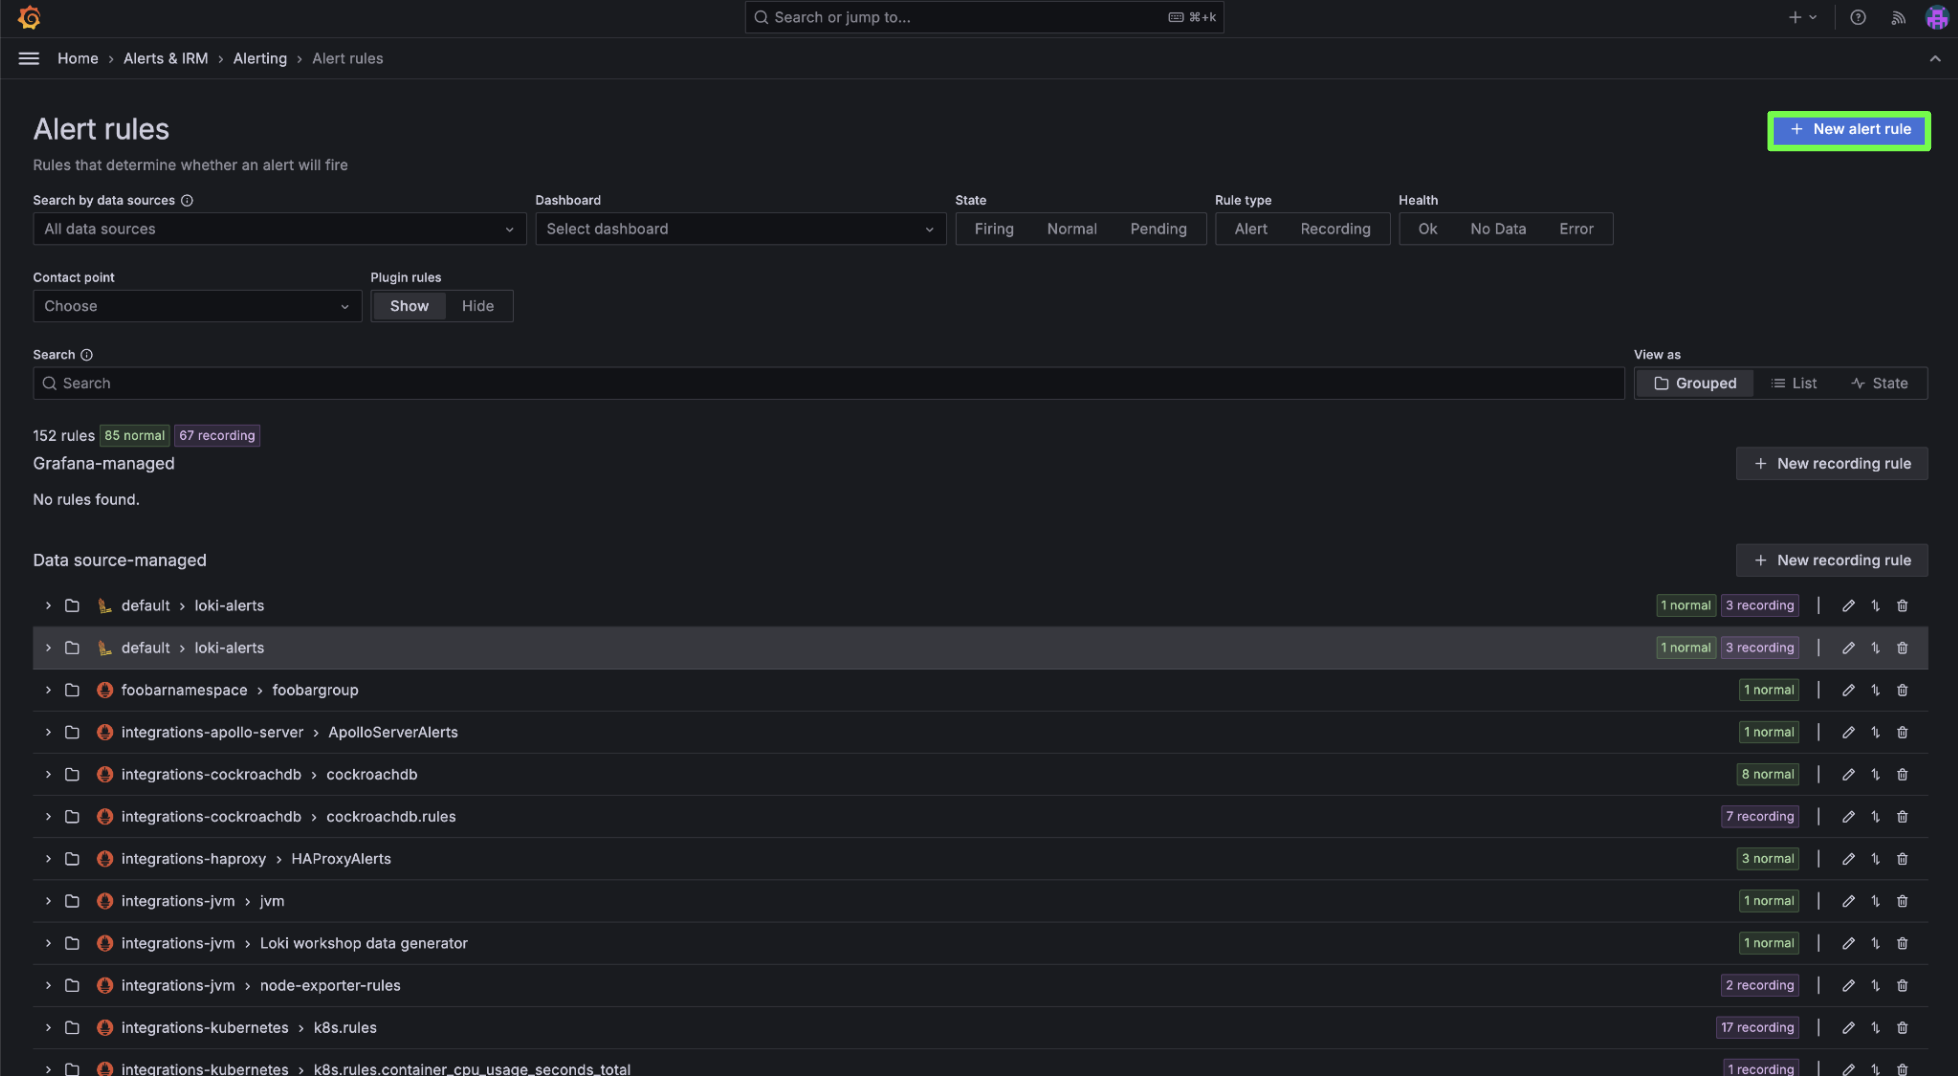Screen dimensions: 1958x1076
Task: Filter rules by Firing state
Action: click(x=993, y=229)
